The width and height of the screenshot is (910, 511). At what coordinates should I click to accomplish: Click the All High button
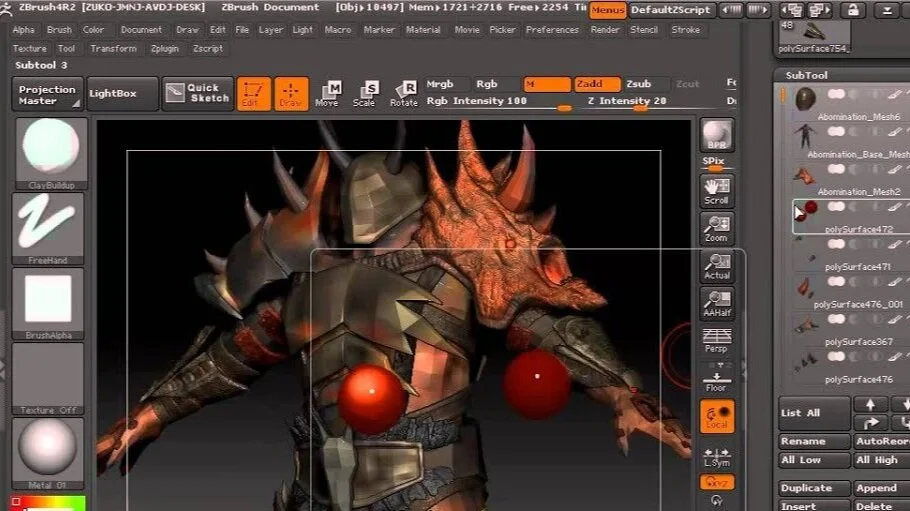(882, 460)
